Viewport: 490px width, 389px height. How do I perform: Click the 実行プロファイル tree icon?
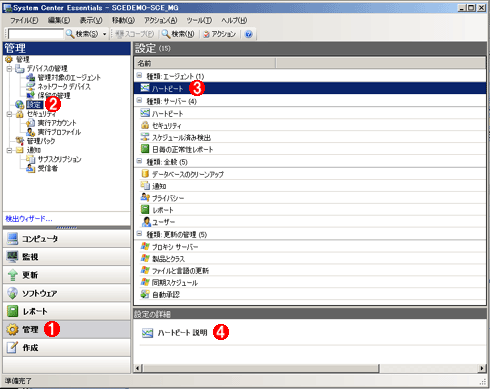[x=31, y=132]
